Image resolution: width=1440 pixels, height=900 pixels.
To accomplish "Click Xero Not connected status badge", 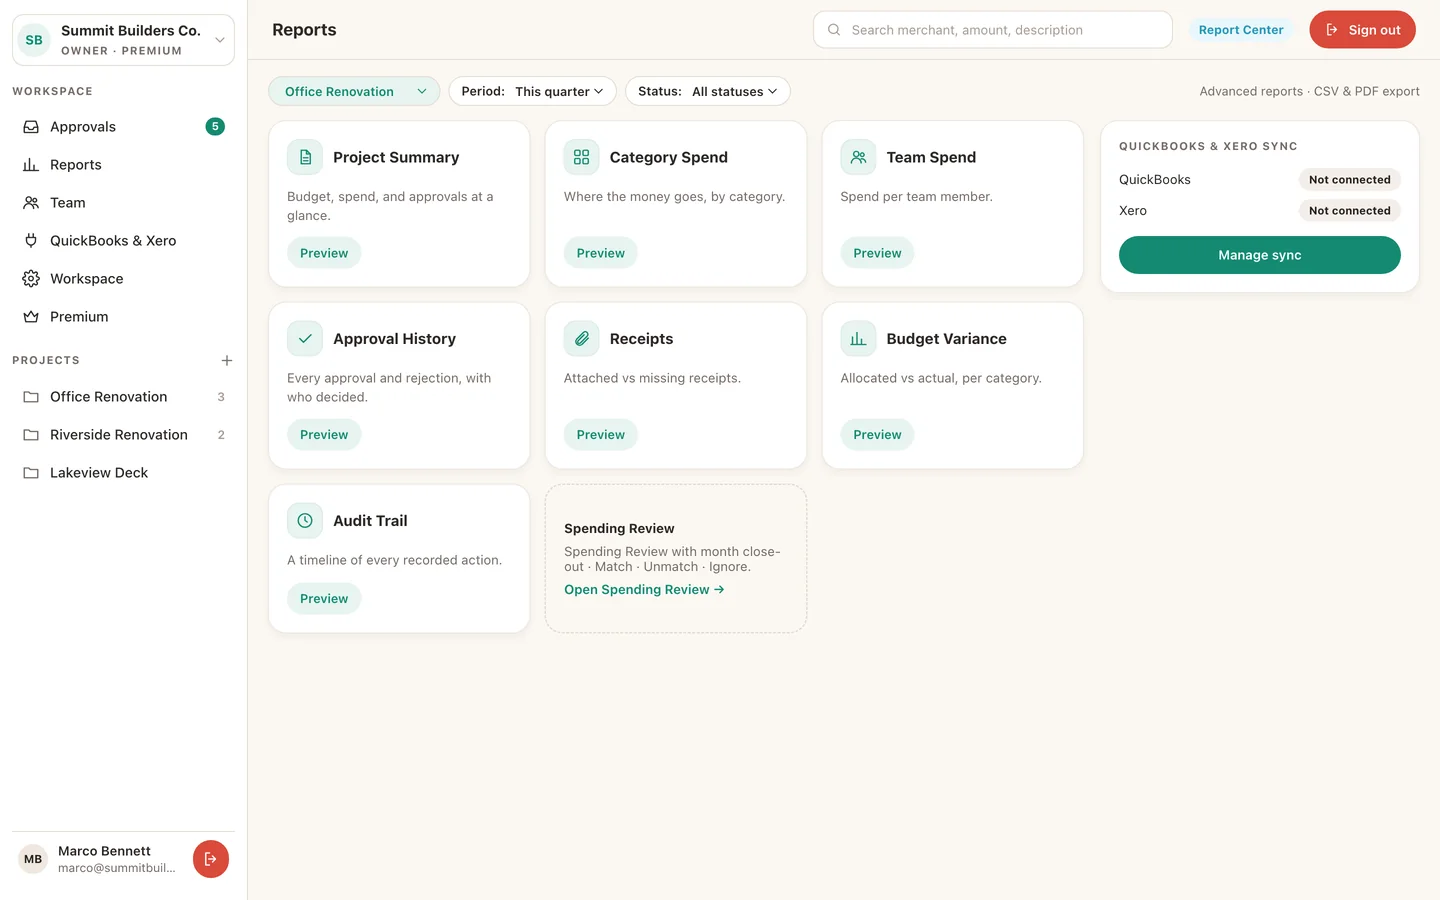I will [1349, 211].
